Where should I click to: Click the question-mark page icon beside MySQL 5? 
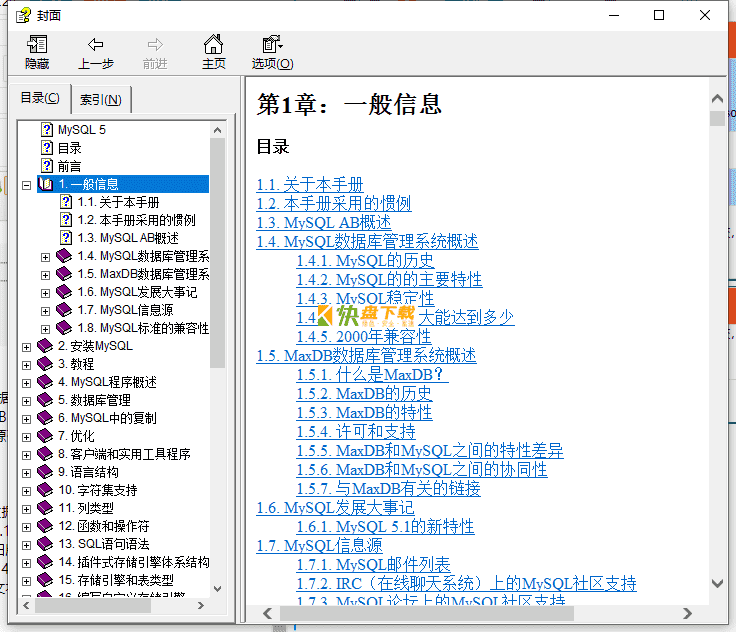pyautogui.click(x=46, y=130)
